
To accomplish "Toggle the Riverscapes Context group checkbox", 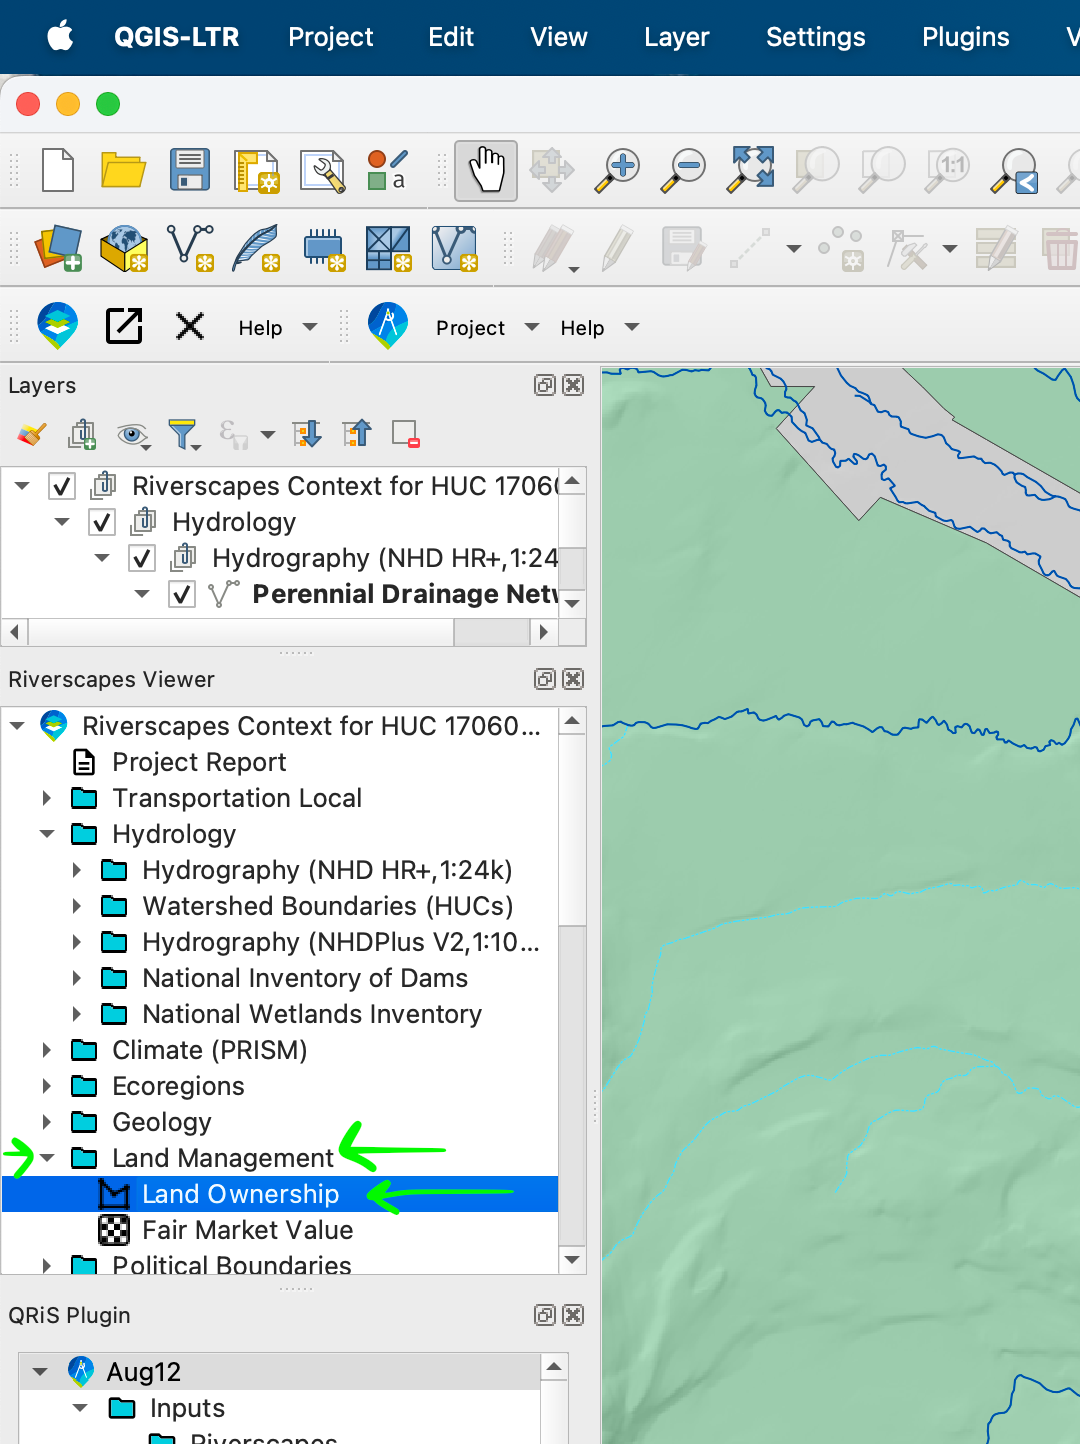I will [x=62, y=486].
